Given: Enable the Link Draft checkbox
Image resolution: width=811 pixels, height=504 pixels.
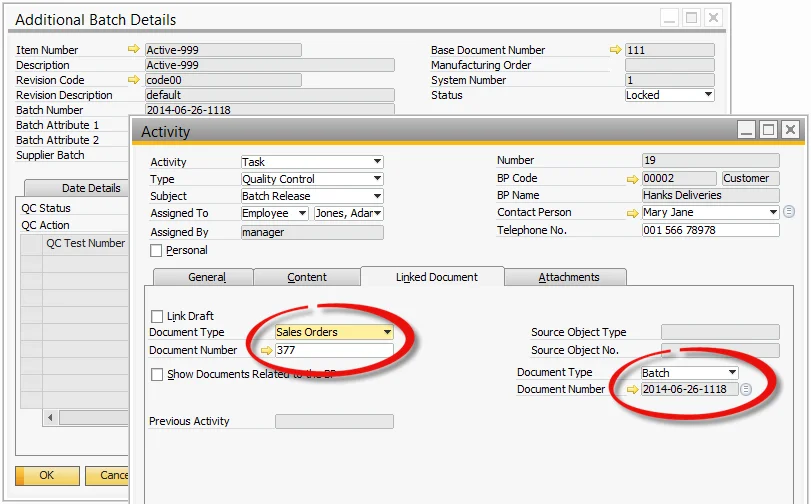Looking at the screenshot, I should coord(157,316).
